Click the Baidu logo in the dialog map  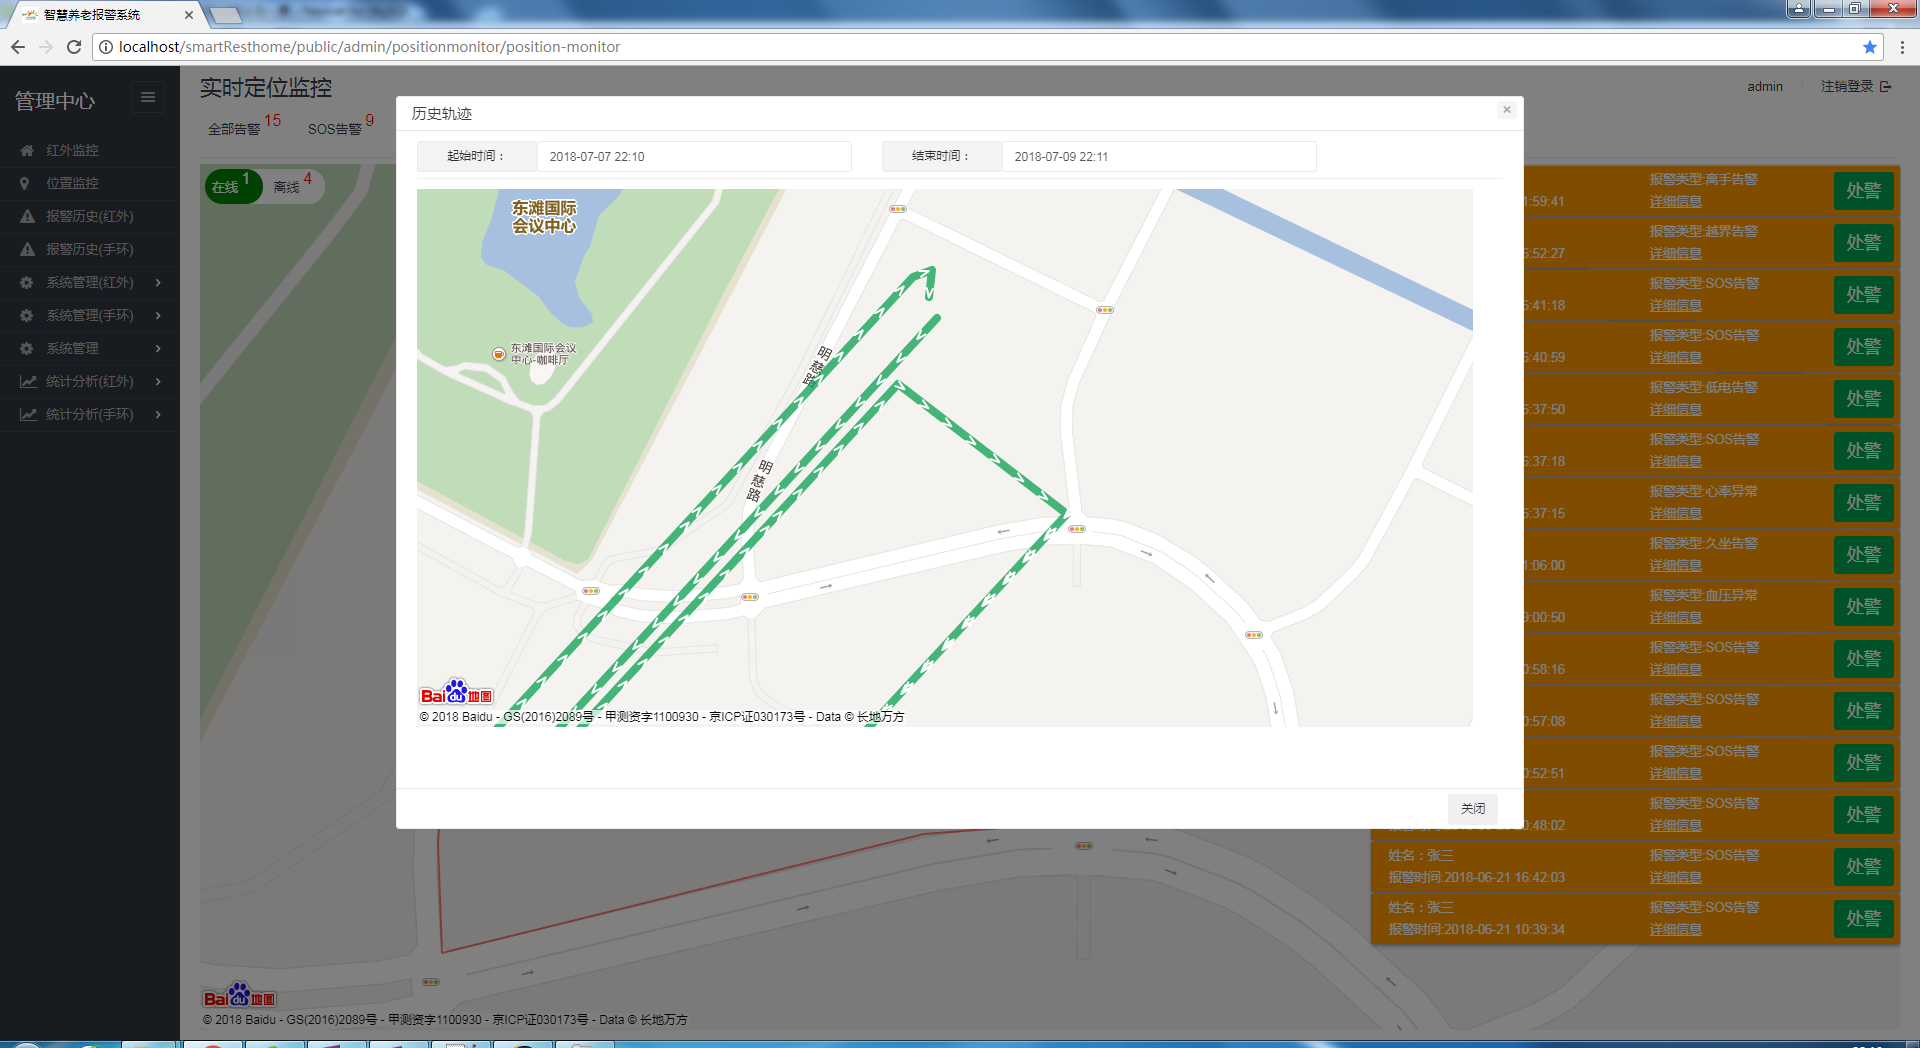pos(456,693)
